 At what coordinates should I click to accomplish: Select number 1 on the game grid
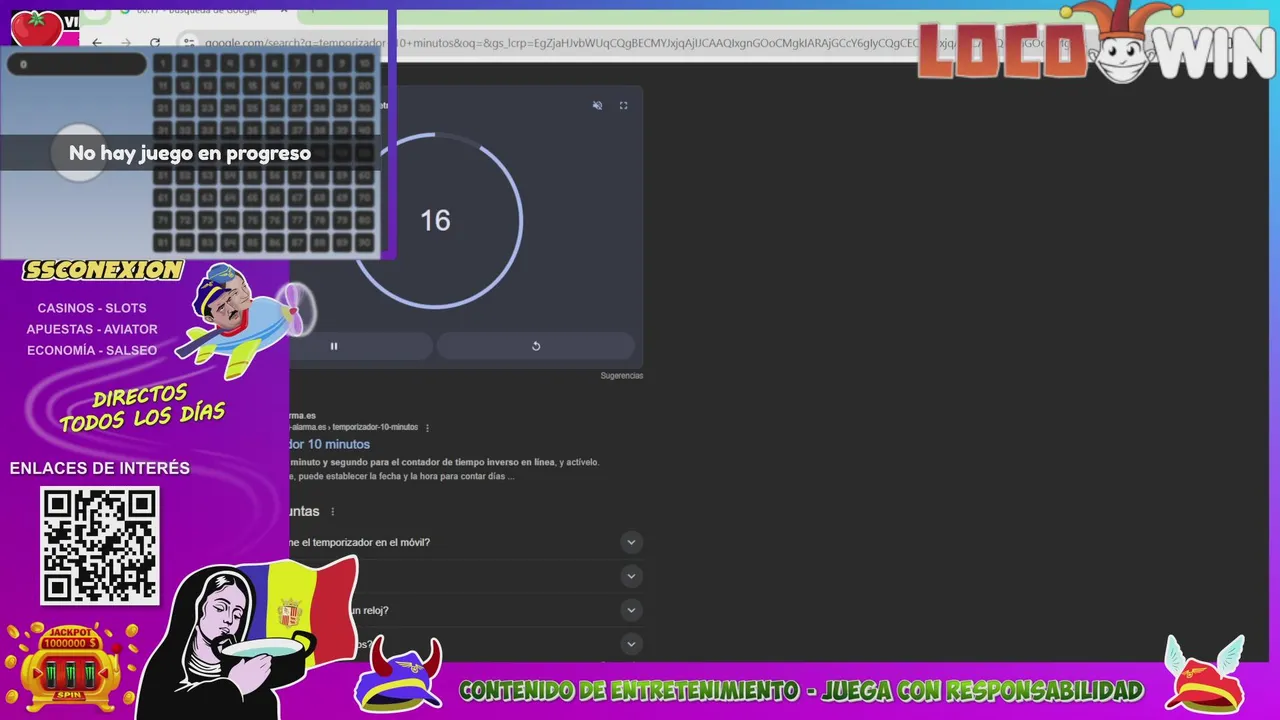163,64
